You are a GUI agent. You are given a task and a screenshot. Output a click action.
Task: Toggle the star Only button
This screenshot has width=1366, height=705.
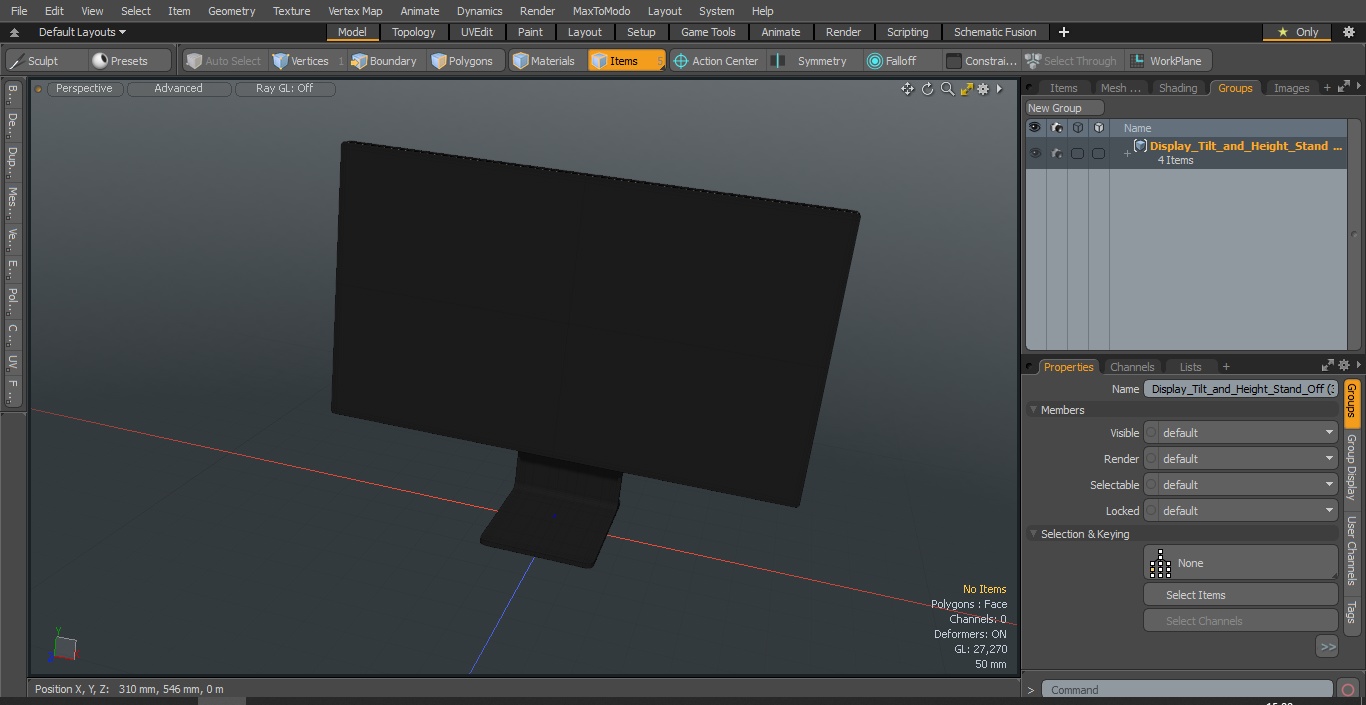click(1297, 32)
